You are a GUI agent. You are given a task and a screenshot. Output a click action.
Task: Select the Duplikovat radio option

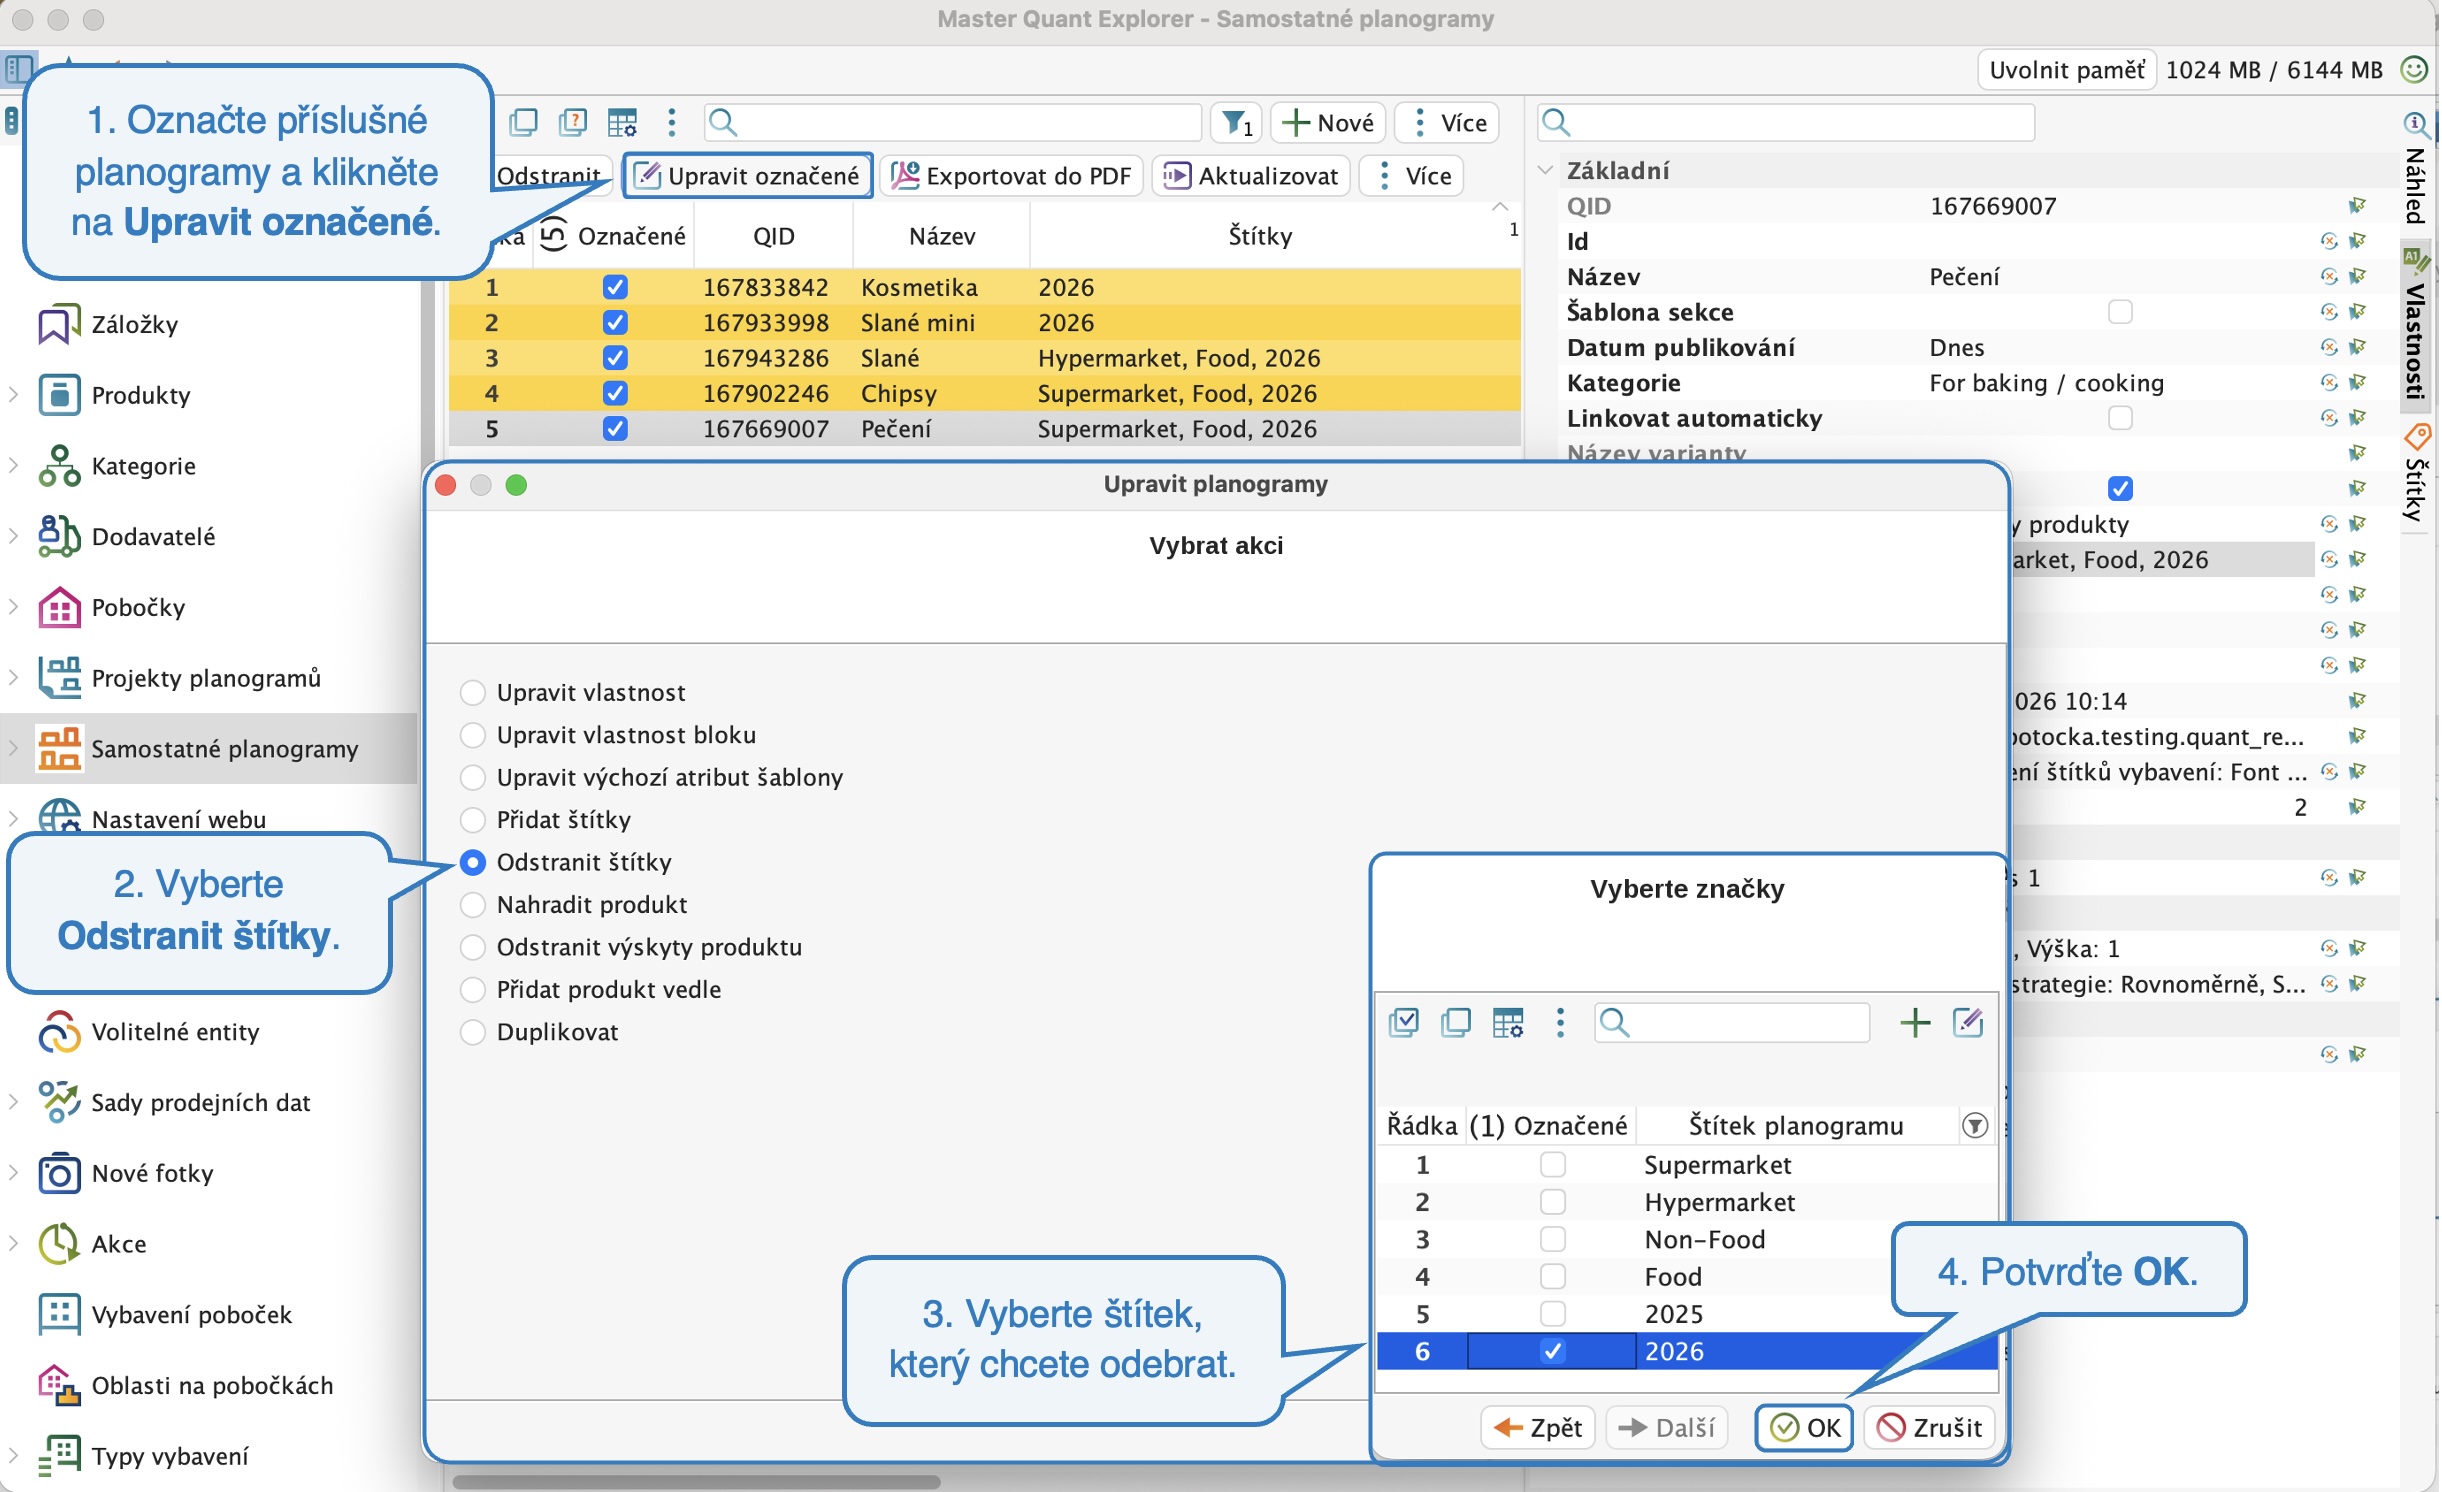pyautogui.click(x=473, y=1032)
